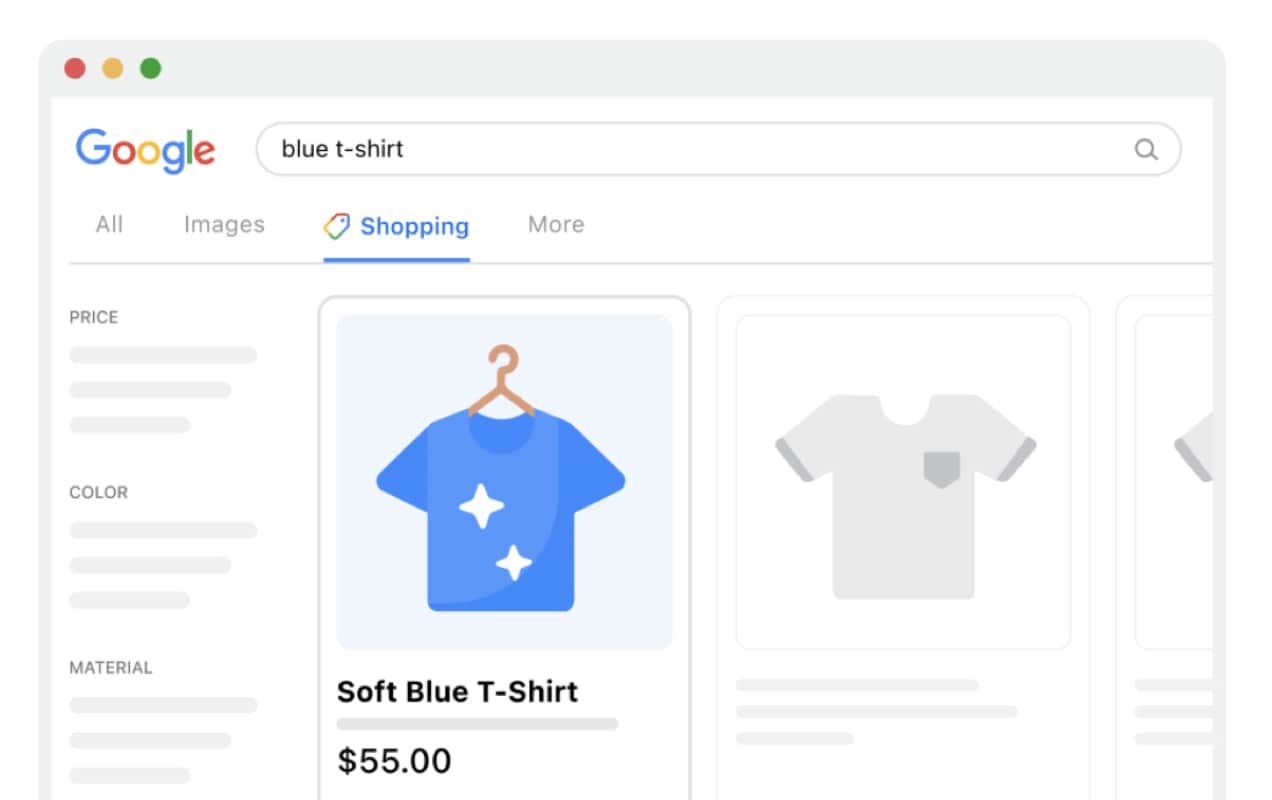
Task: Click the Shopping tag icon
Action: click(337, 226)
